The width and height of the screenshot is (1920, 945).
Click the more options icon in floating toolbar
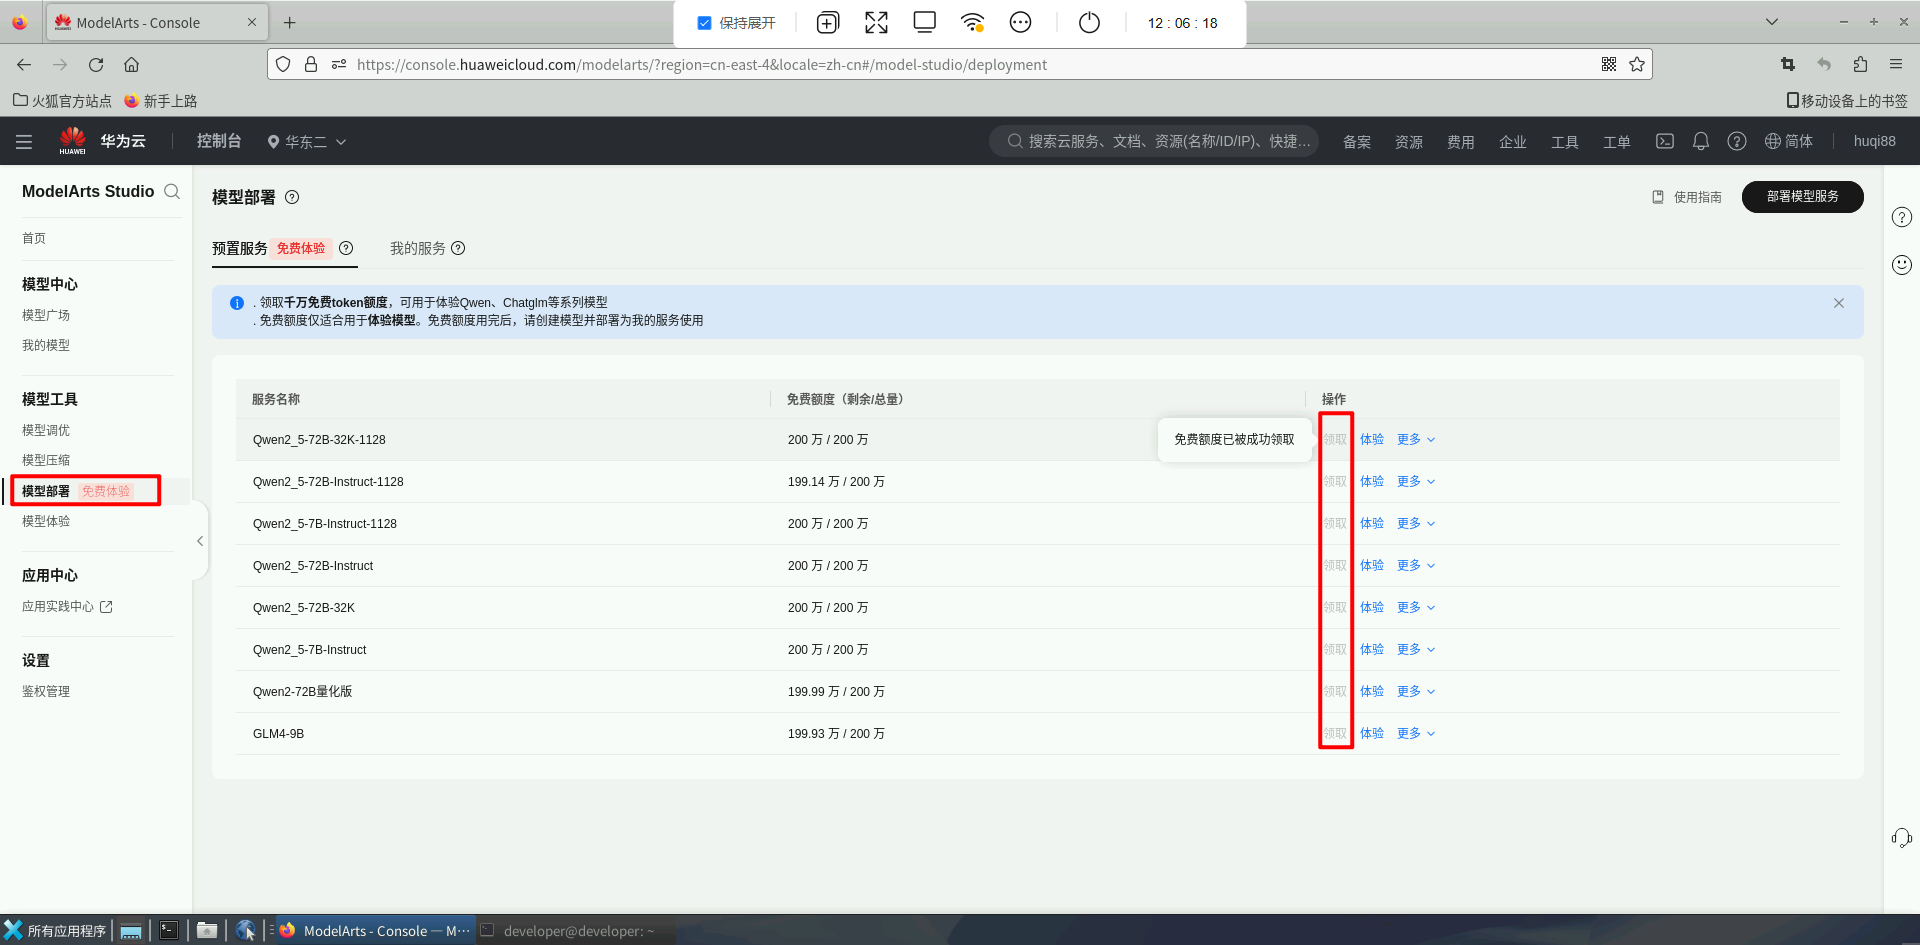click(1020, 22)
